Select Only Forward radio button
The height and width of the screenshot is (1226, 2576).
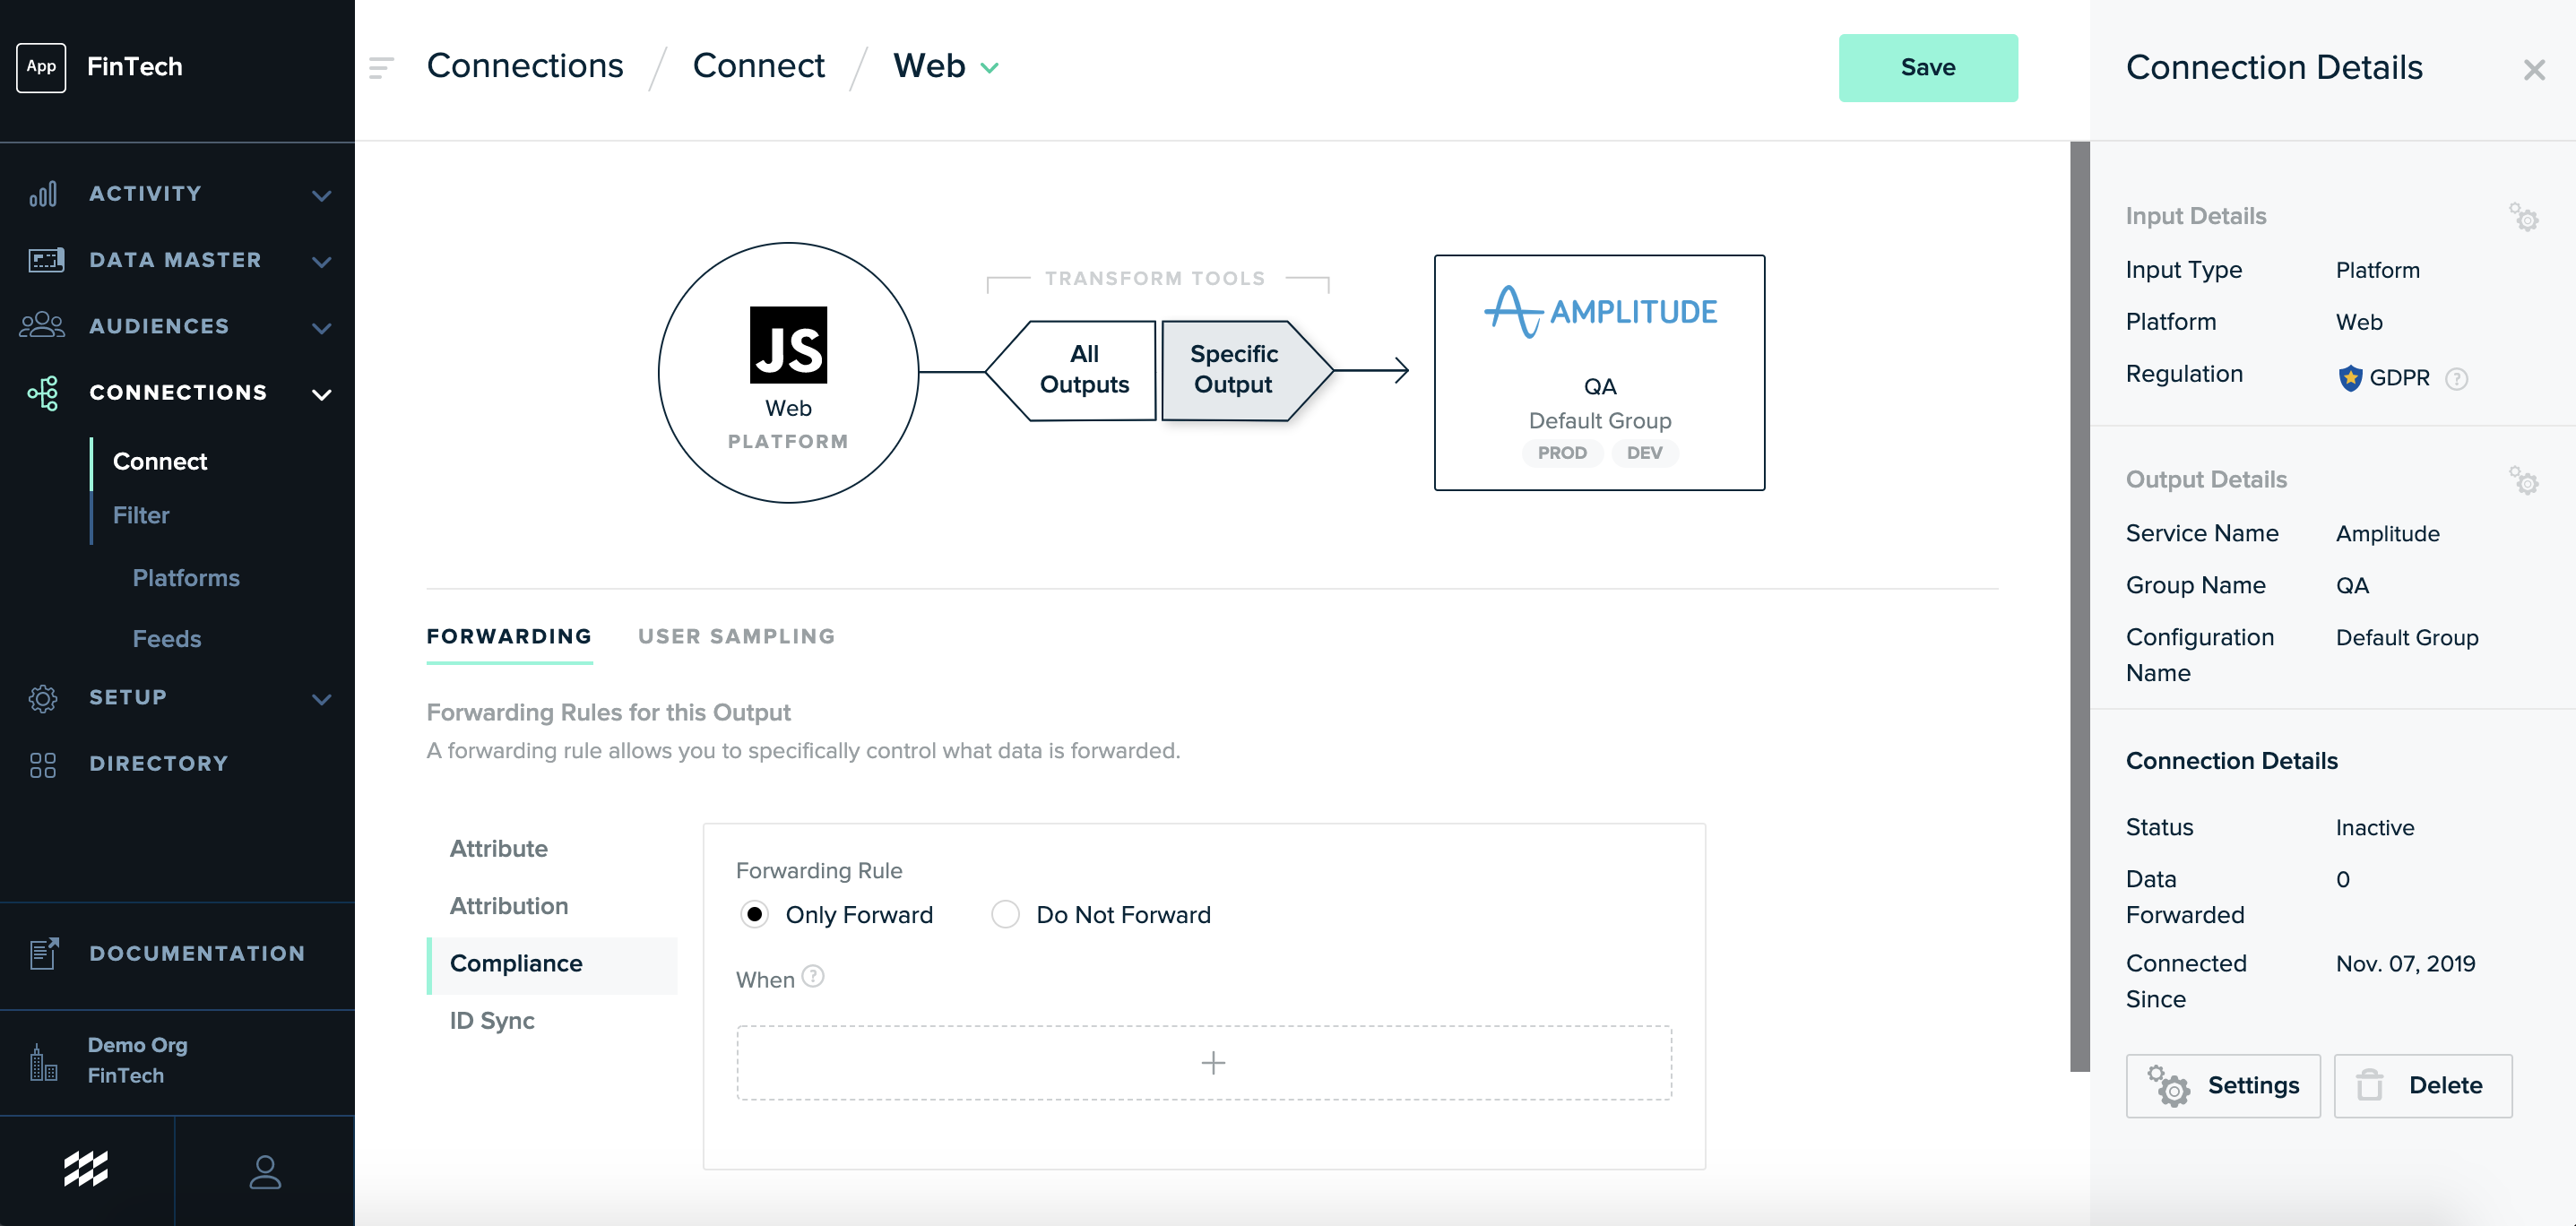point(754,915)
